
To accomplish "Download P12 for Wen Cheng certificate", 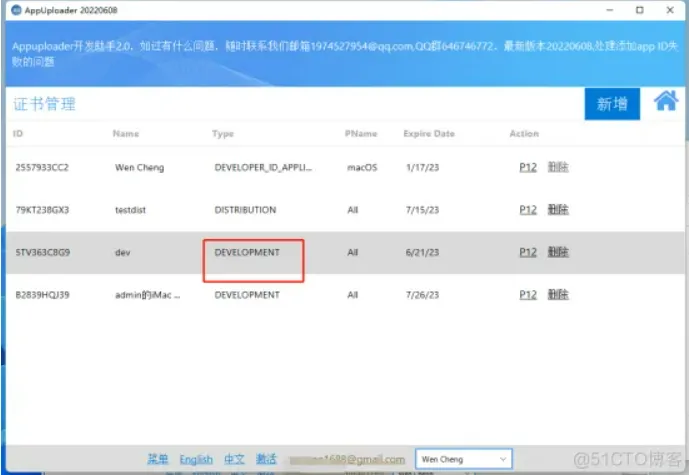I will tap(528, 167).
